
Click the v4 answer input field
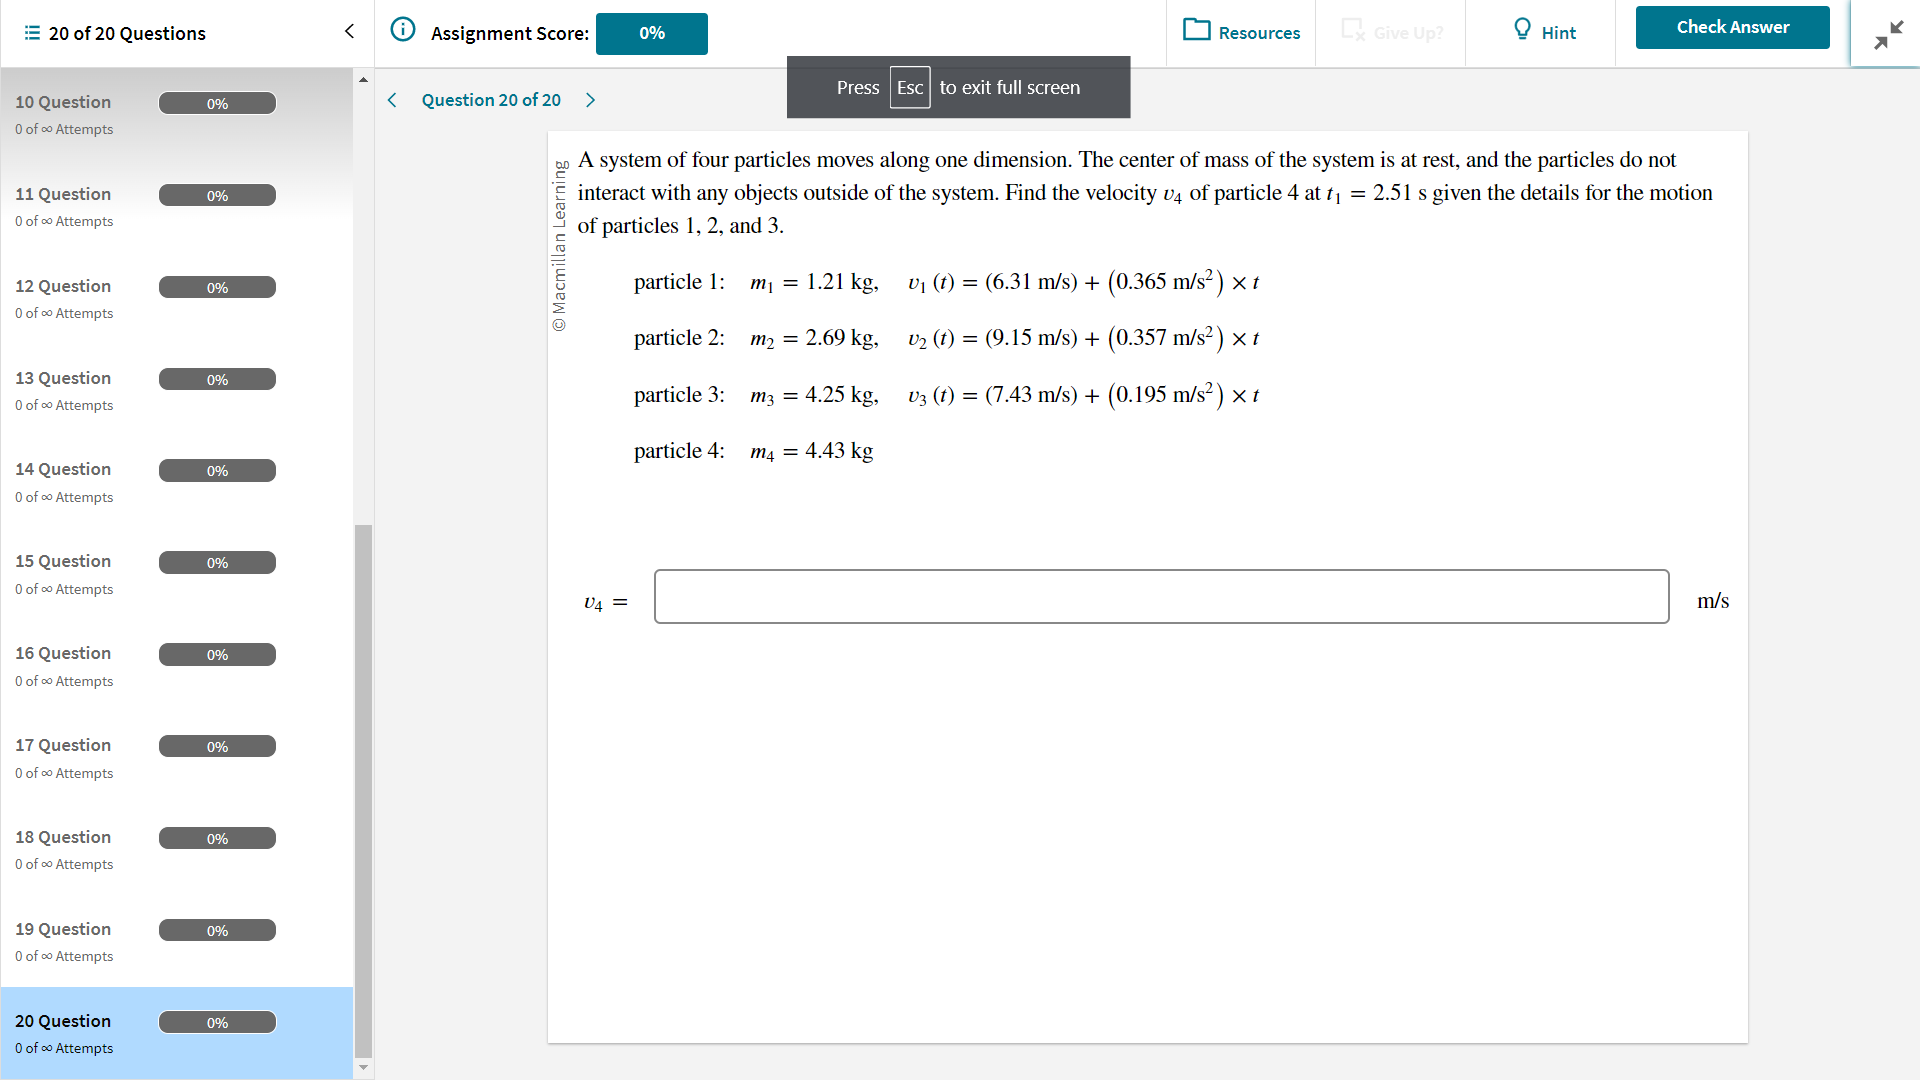(x=1161, y=597)
